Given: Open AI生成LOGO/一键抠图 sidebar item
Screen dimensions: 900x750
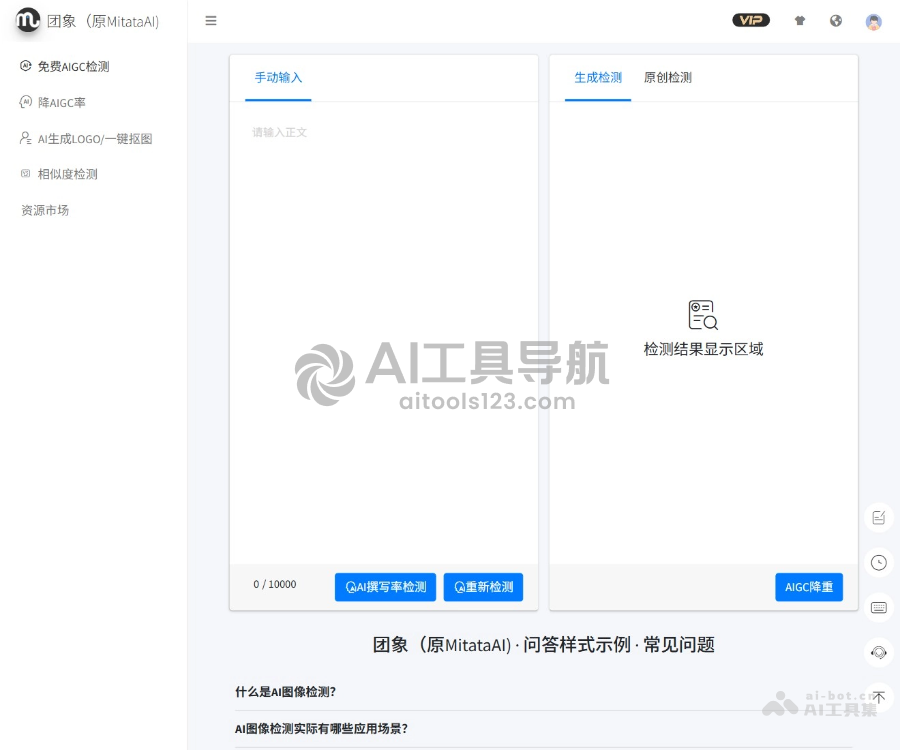Looking at the screenshot, I should (86, 139).
